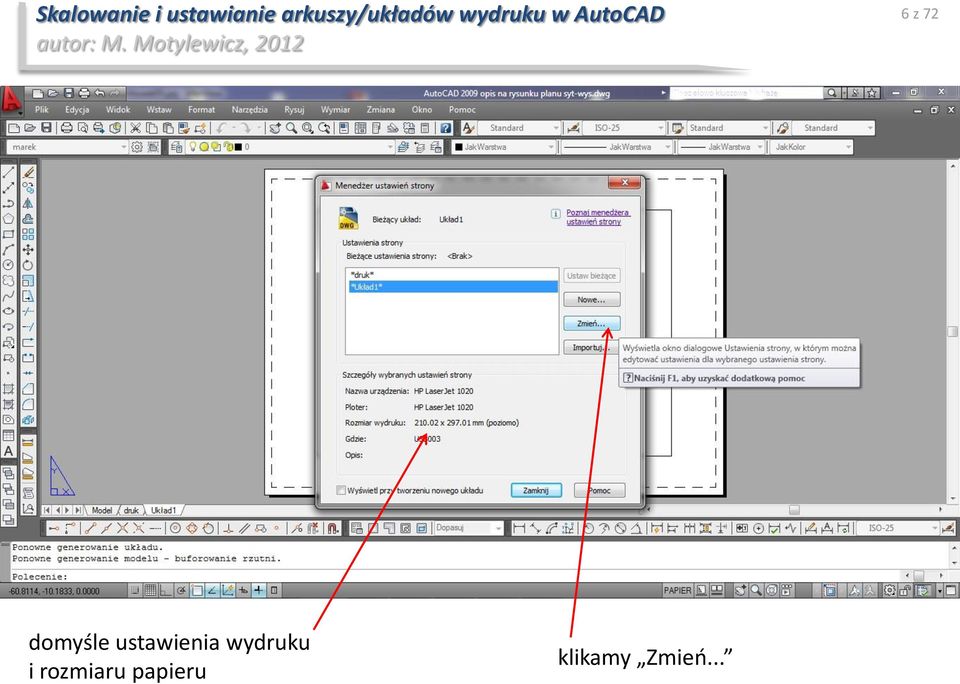960x684 pixels.
Task: Click the object snap magnet icon
Action: coord(332,528)
